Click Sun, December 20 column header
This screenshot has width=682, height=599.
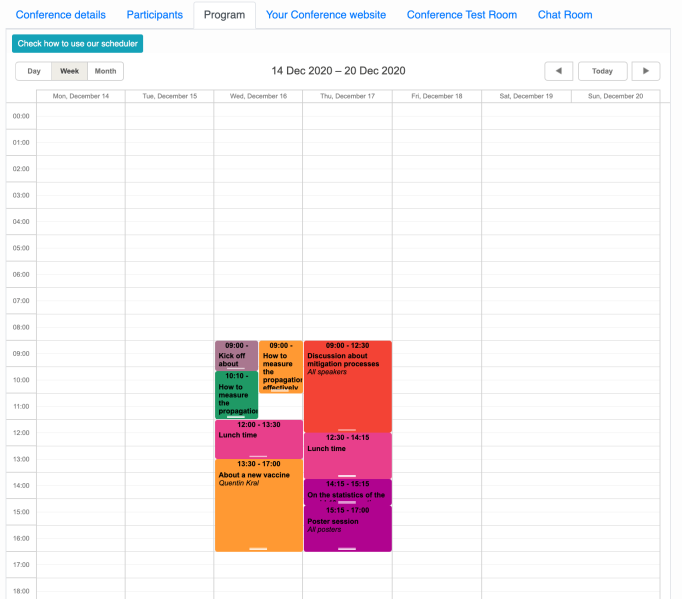point(615,96)
